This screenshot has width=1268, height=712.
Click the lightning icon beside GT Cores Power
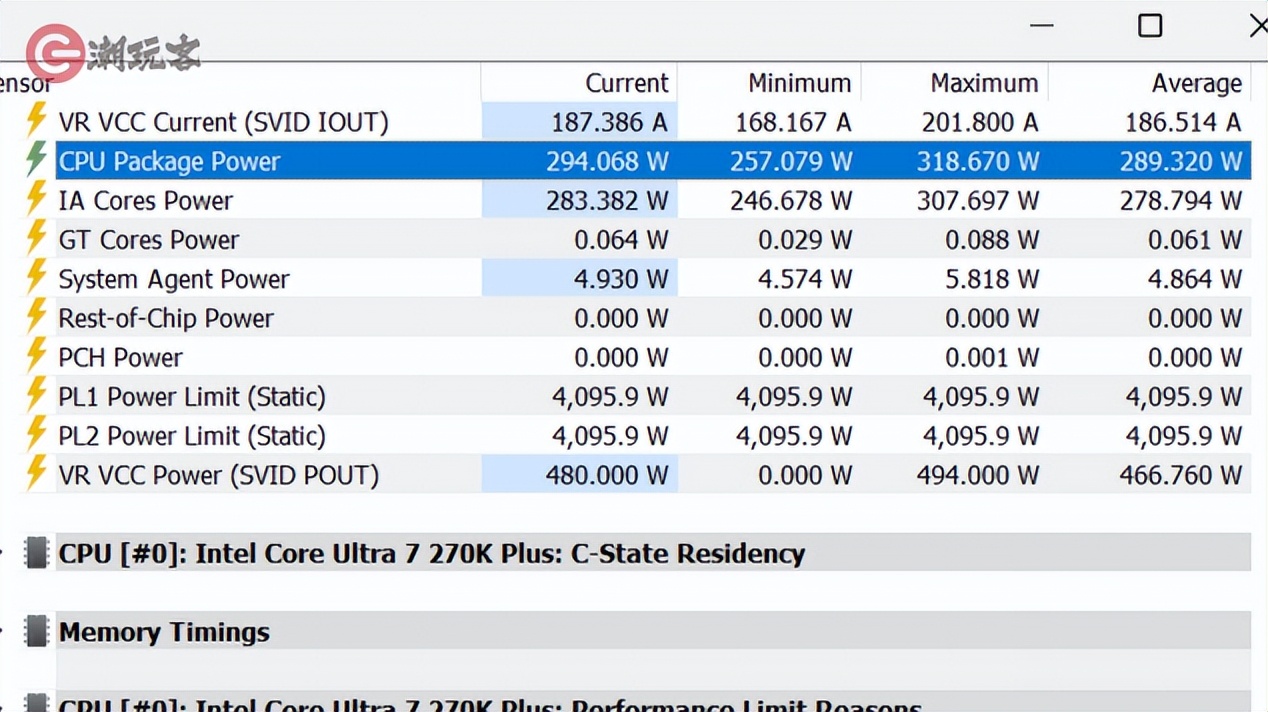(36, 238)
